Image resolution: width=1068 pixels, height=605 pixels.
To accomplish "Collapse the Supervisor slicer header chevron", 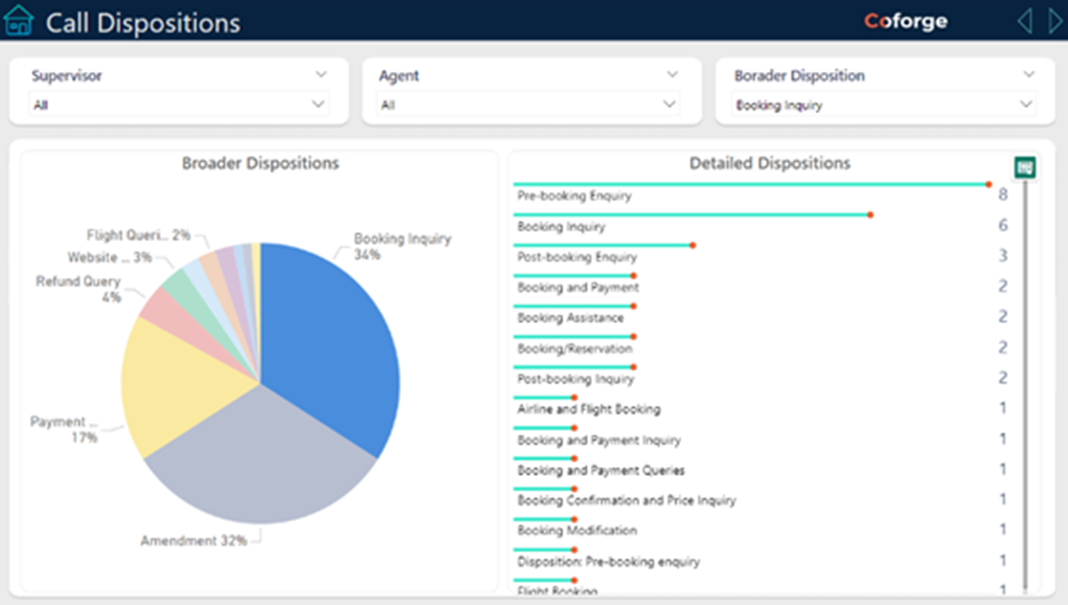I will click(321, 74).
